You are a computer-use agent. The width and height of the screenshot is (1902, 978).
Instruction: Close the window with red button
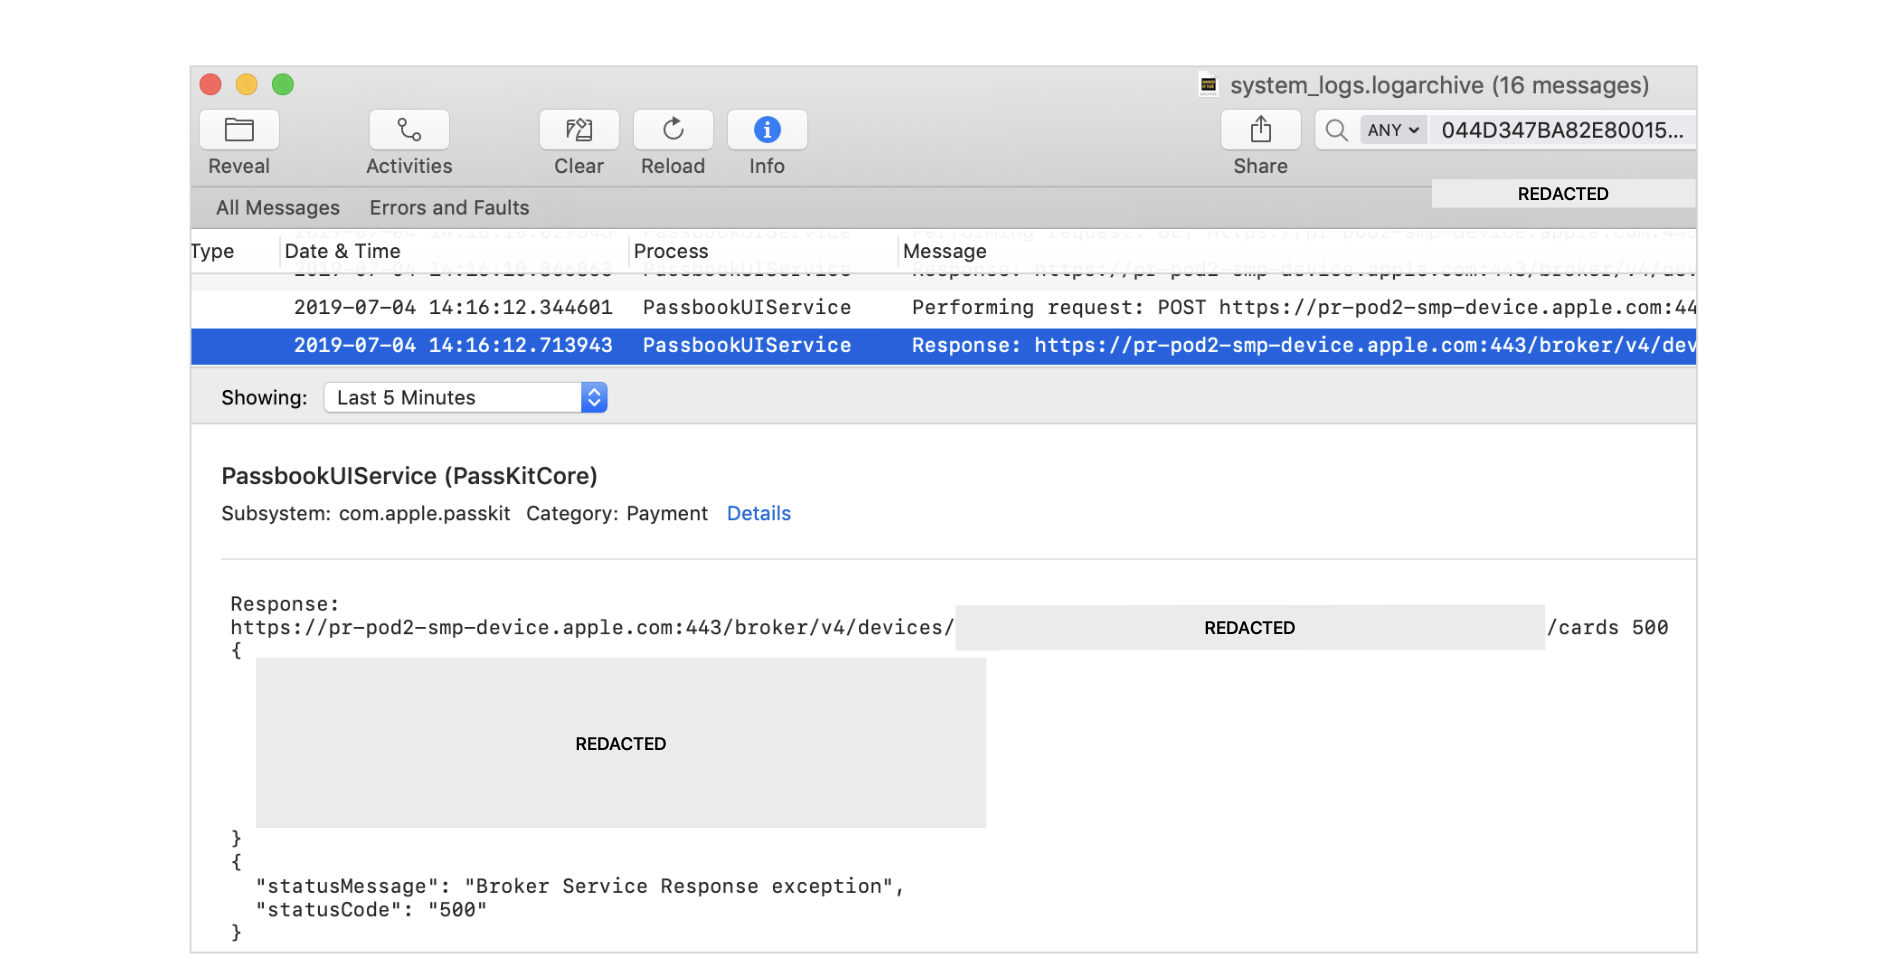(x=211, y=85)
